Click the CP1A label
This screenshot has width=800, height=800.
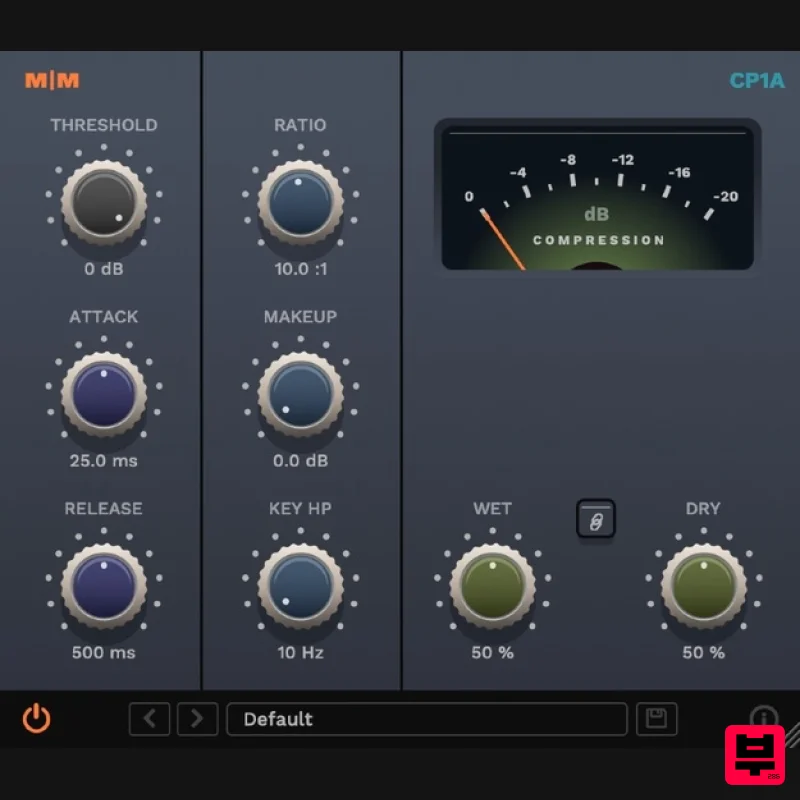[x=757, y=80]
